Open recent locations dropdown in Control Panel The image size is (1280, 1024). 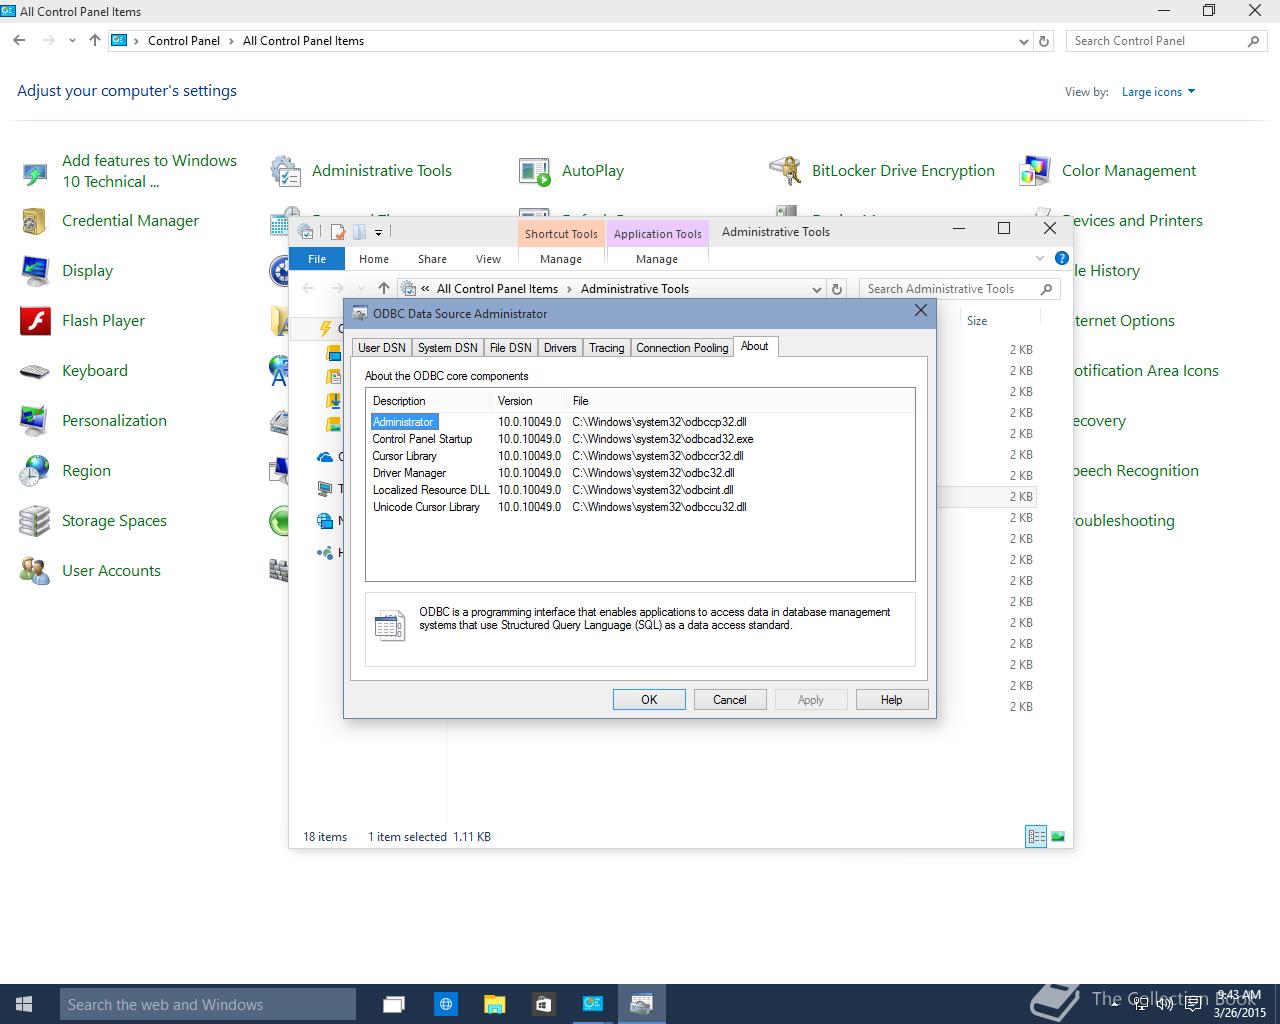[x=72, y=41]
